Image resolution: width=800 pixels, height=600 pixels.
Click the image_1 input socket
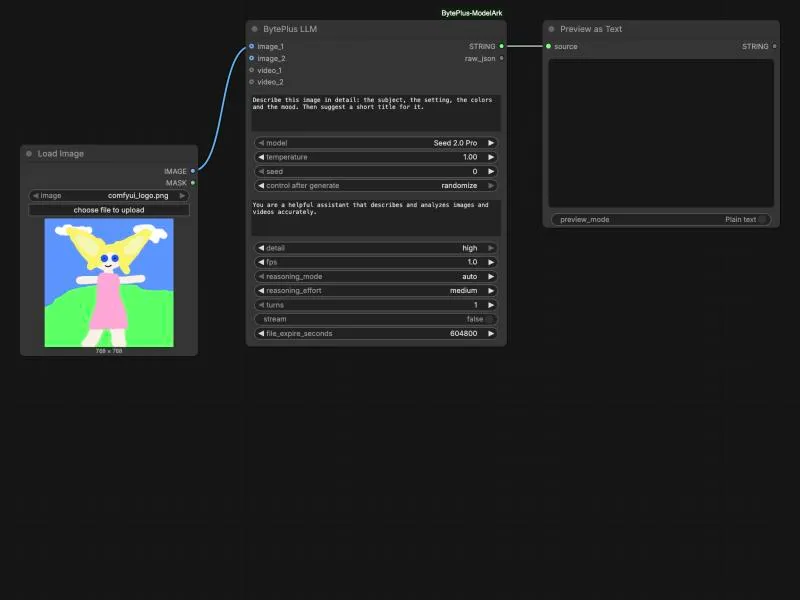click(252, 46)
